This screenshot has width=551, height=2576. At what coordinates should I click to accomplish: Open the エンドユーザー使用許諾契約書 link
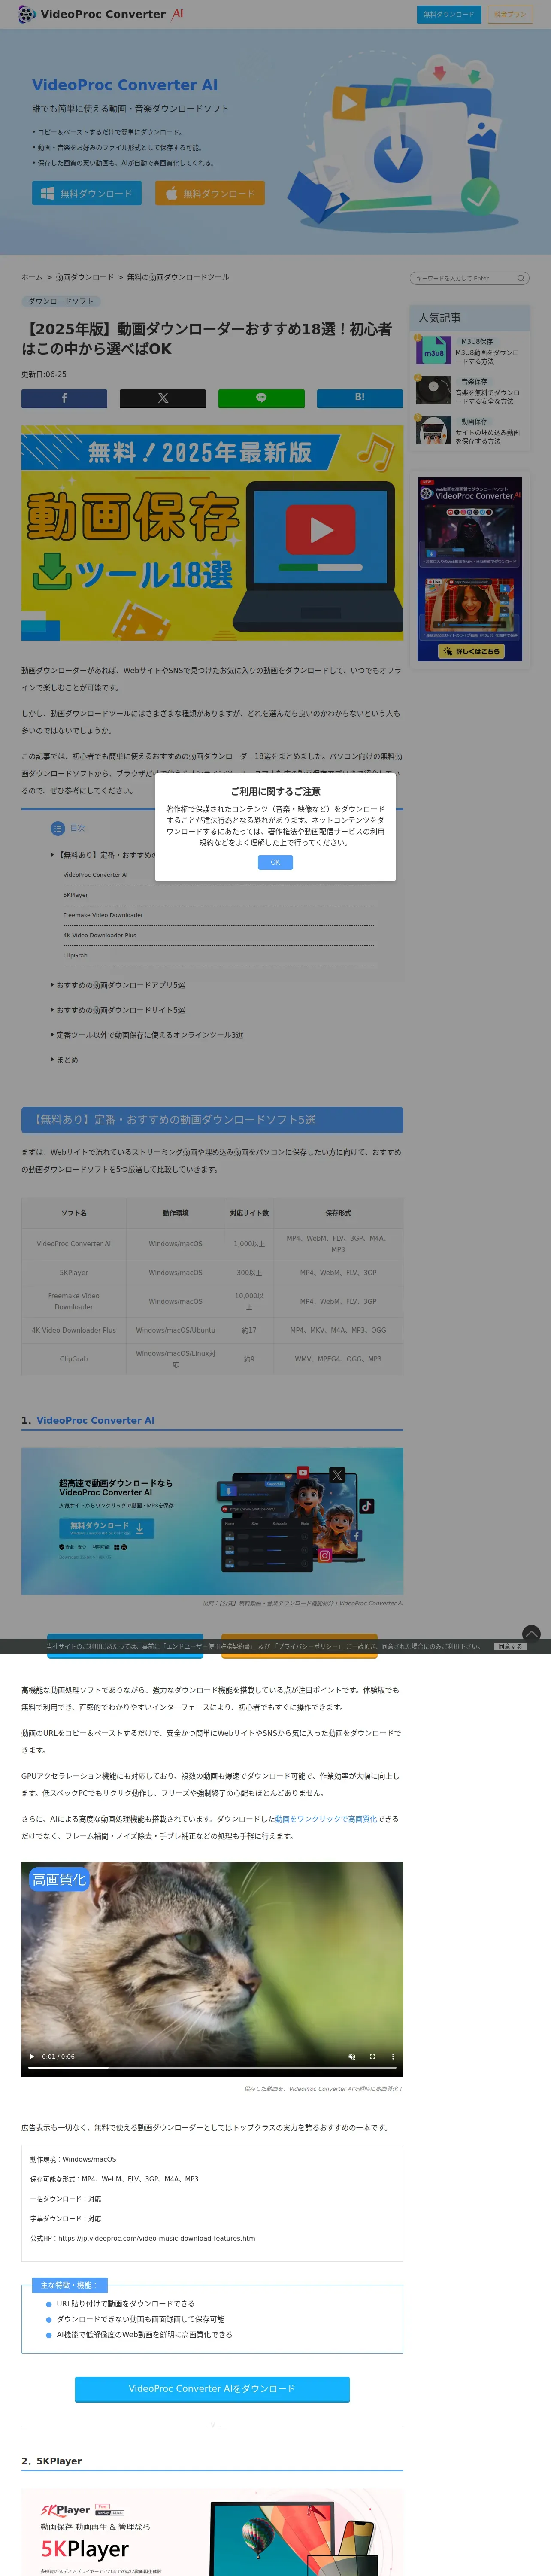208,1646
